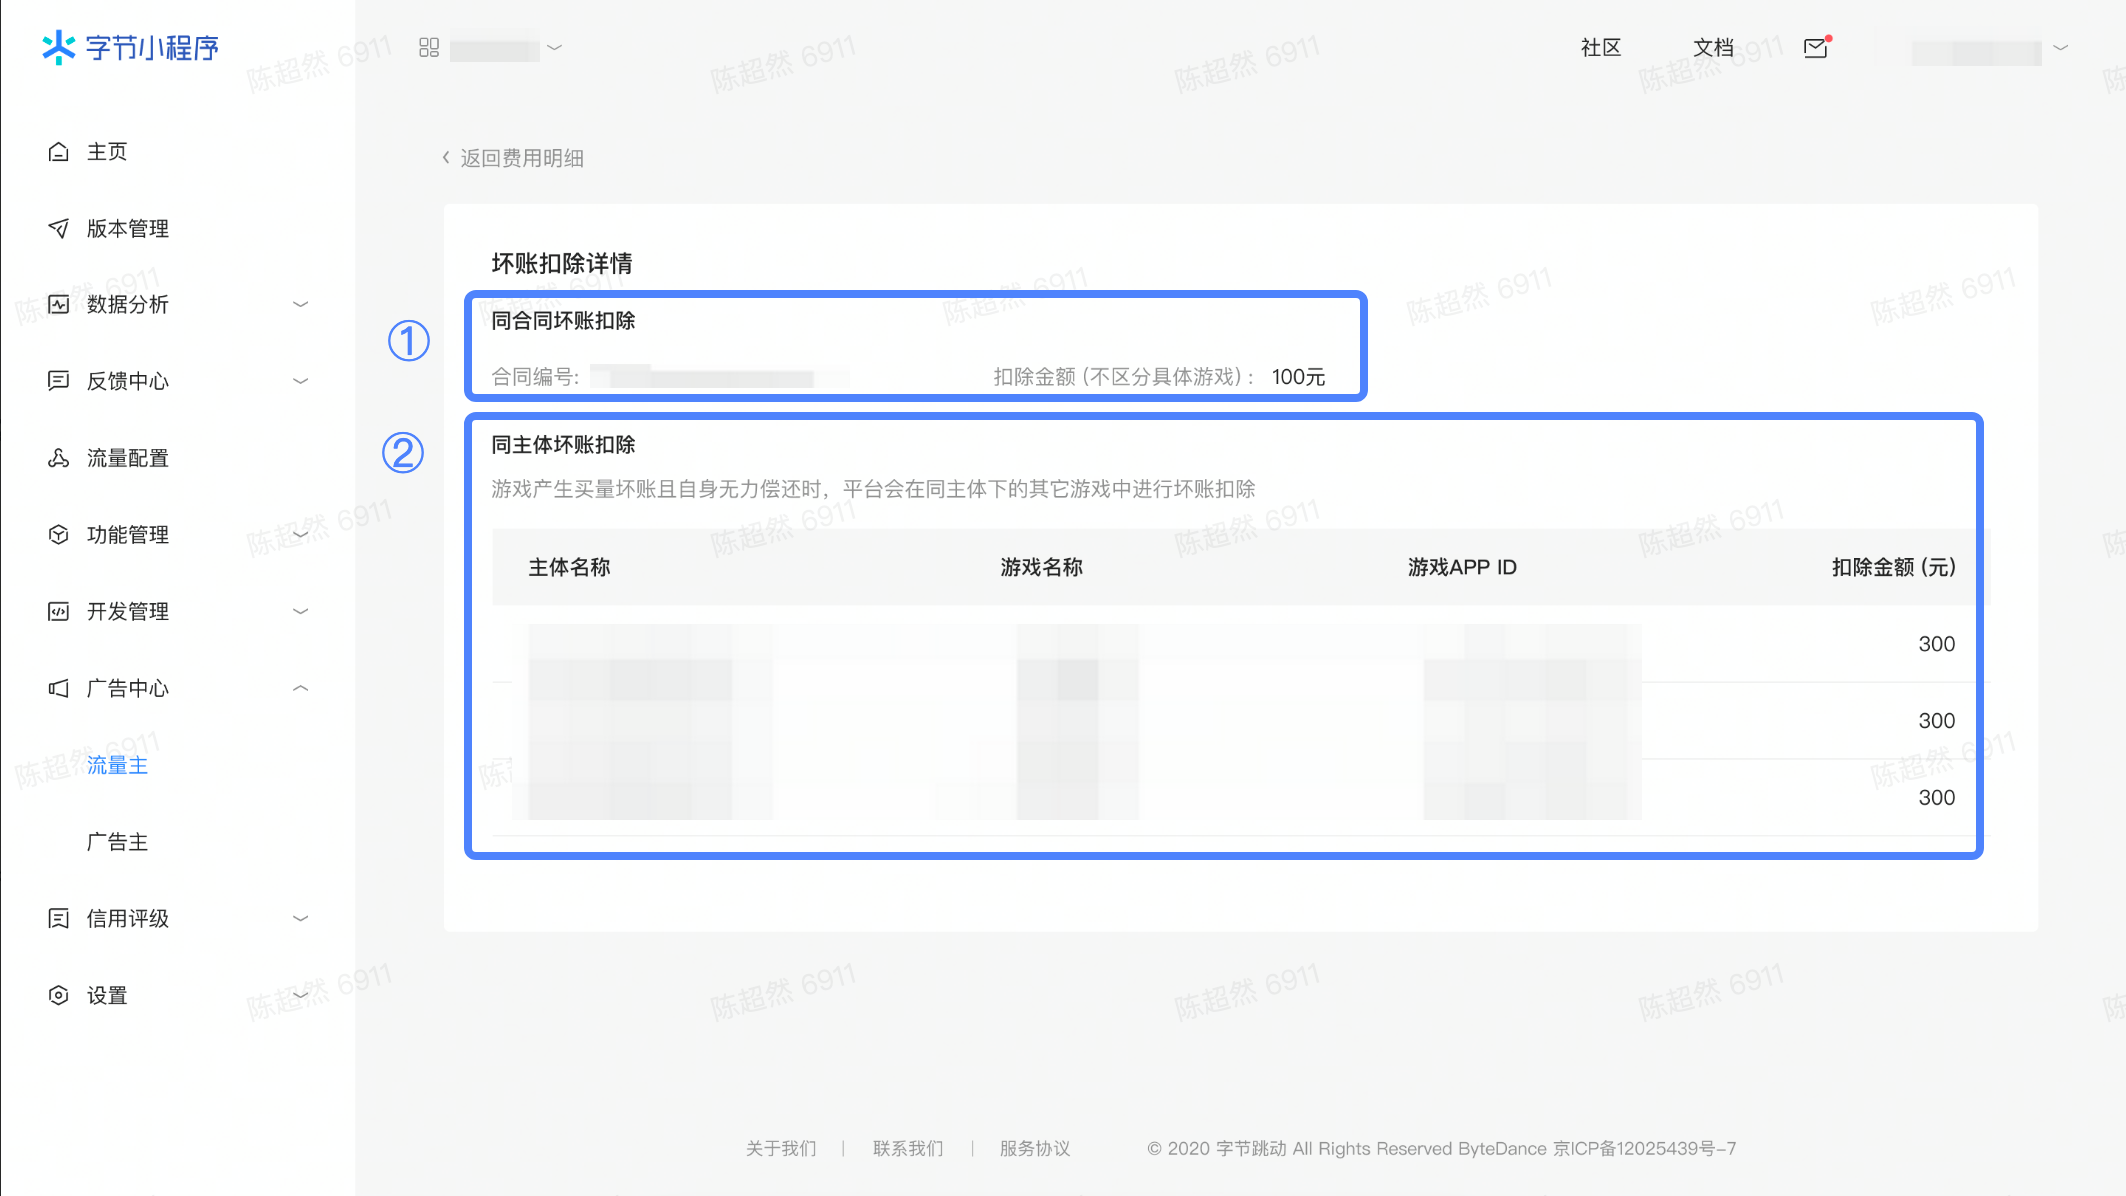Open the user account dropdown arrow

point(2061,47)
